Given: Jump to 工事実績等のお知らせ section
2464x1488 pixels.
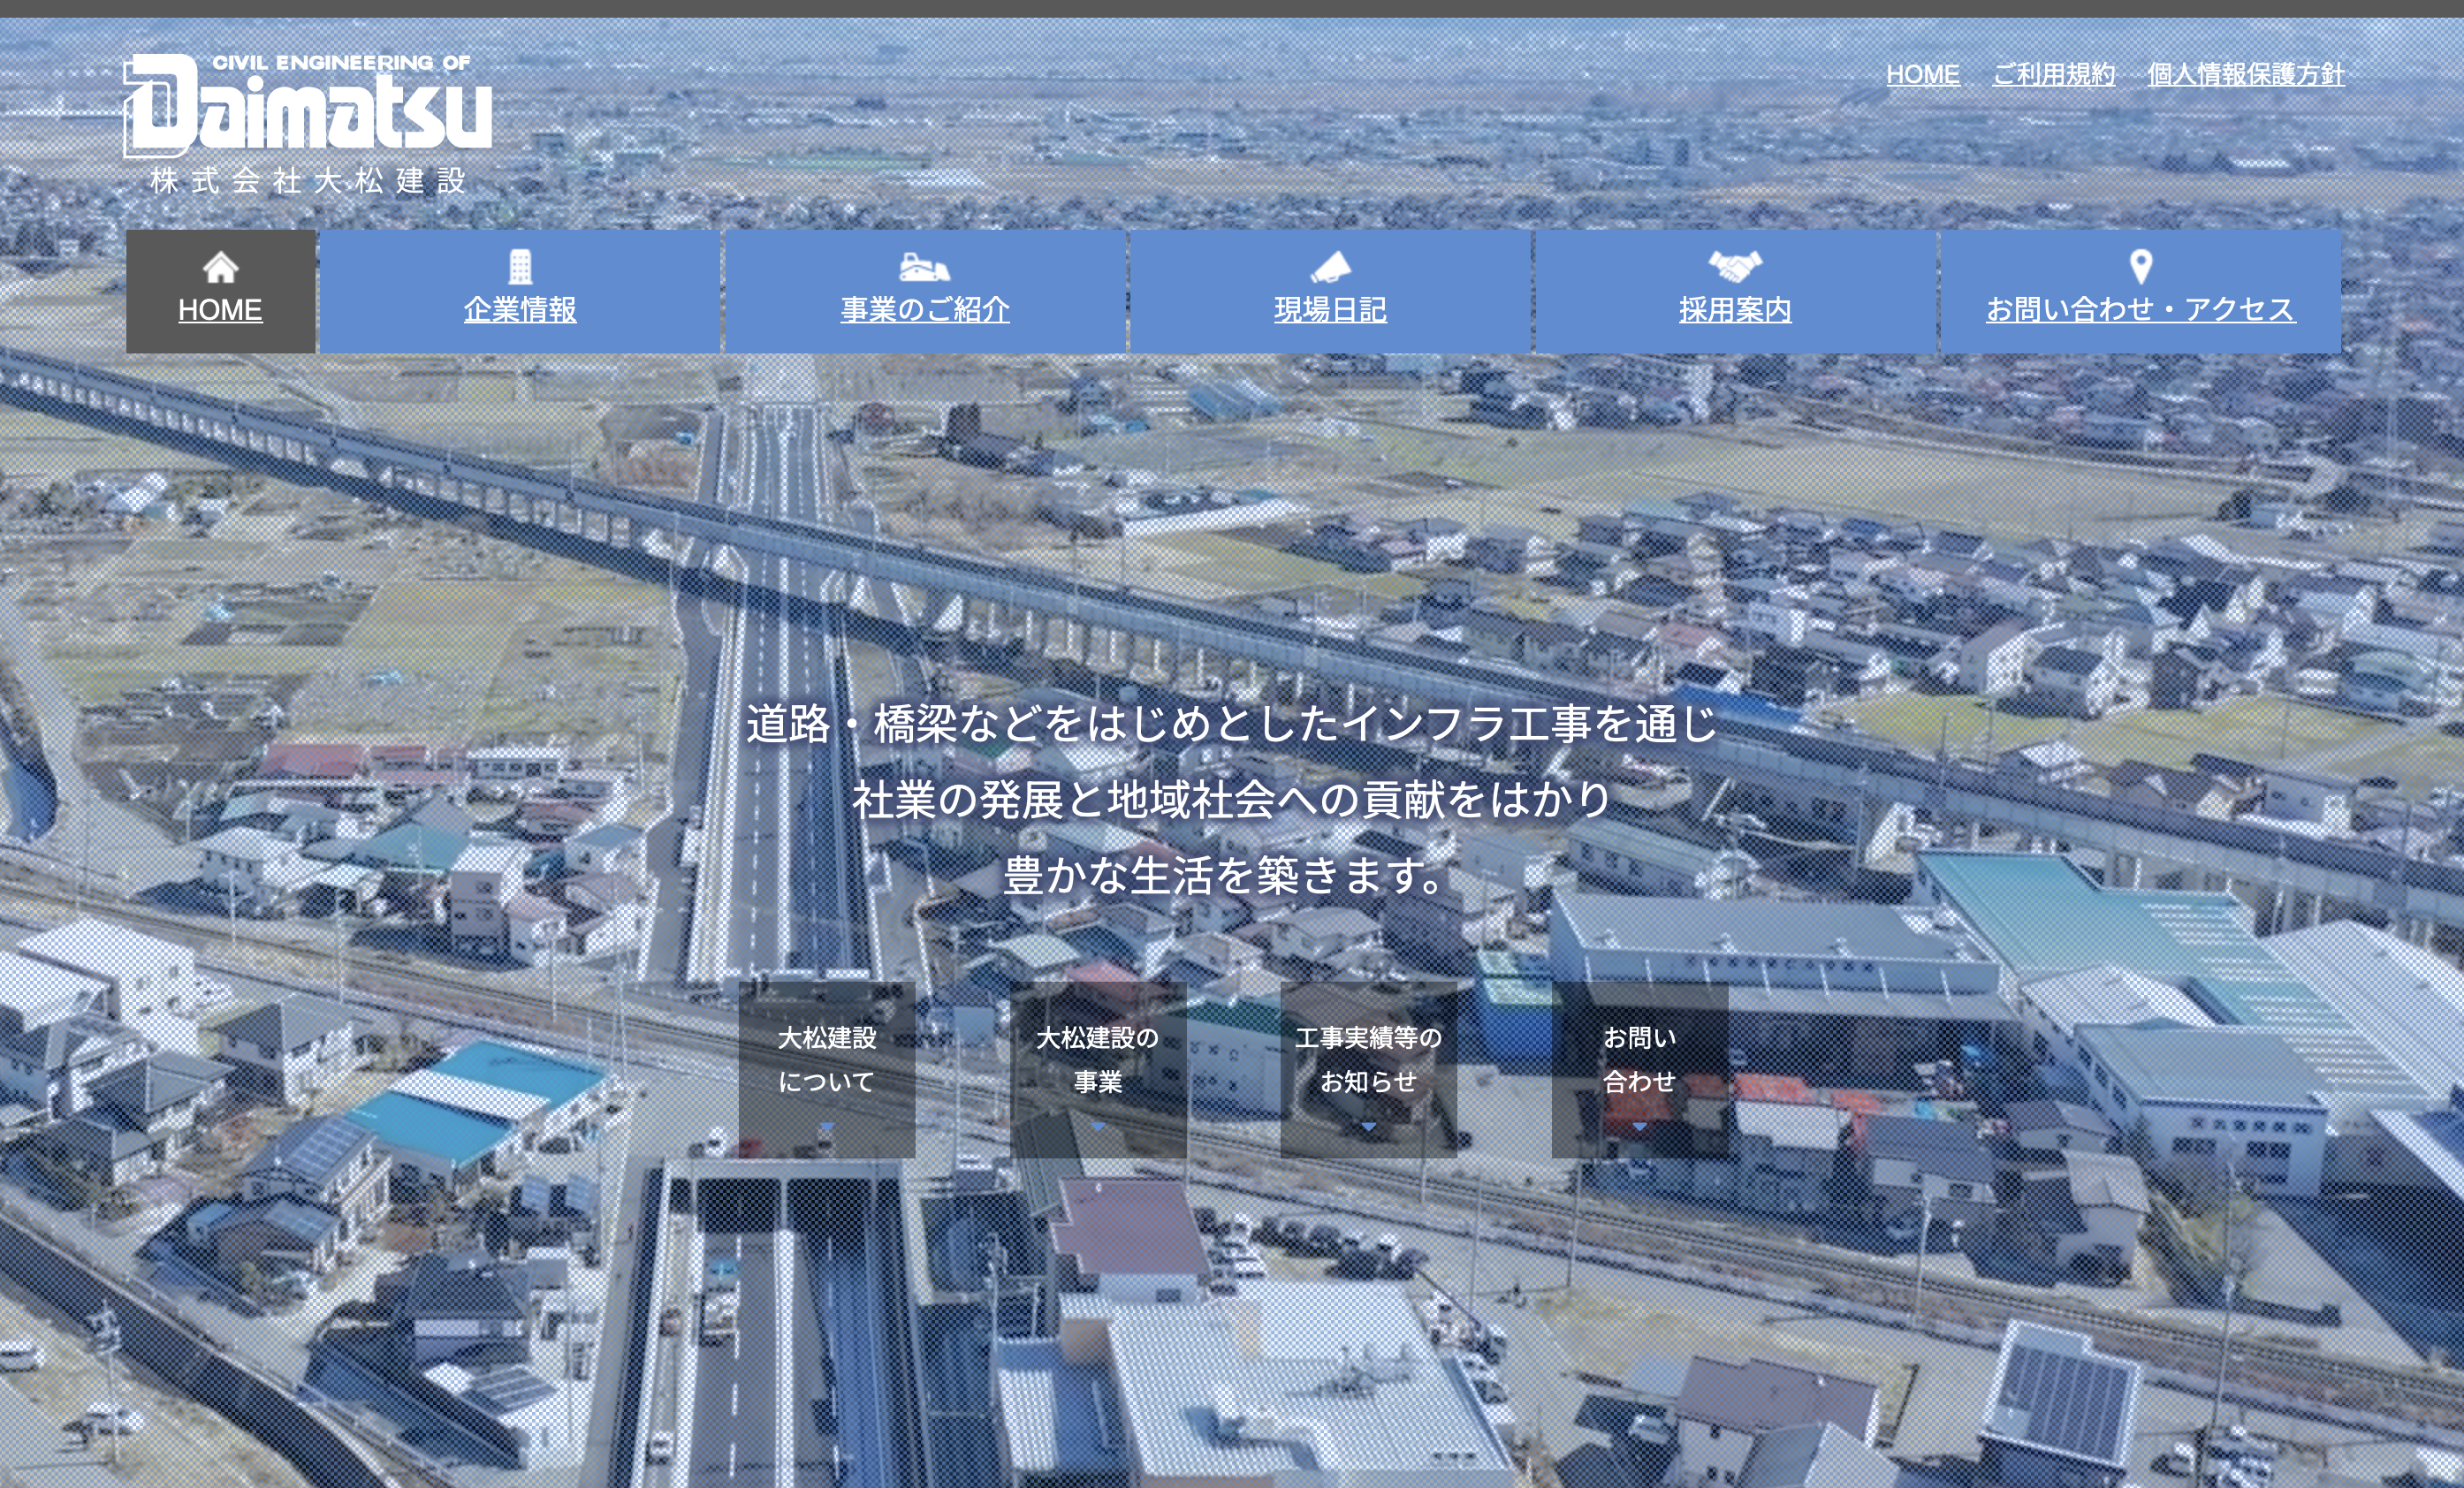Looking at the screenshot, I should tap(1368, 1069).
